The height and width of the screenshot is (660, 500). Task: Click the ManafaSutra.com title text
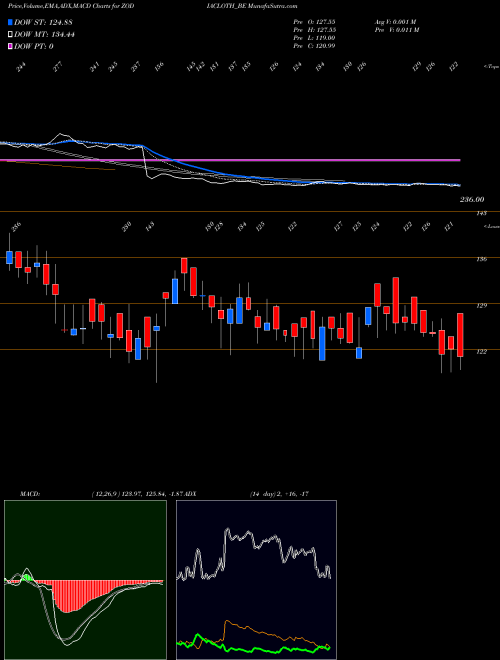pos(273,6)
